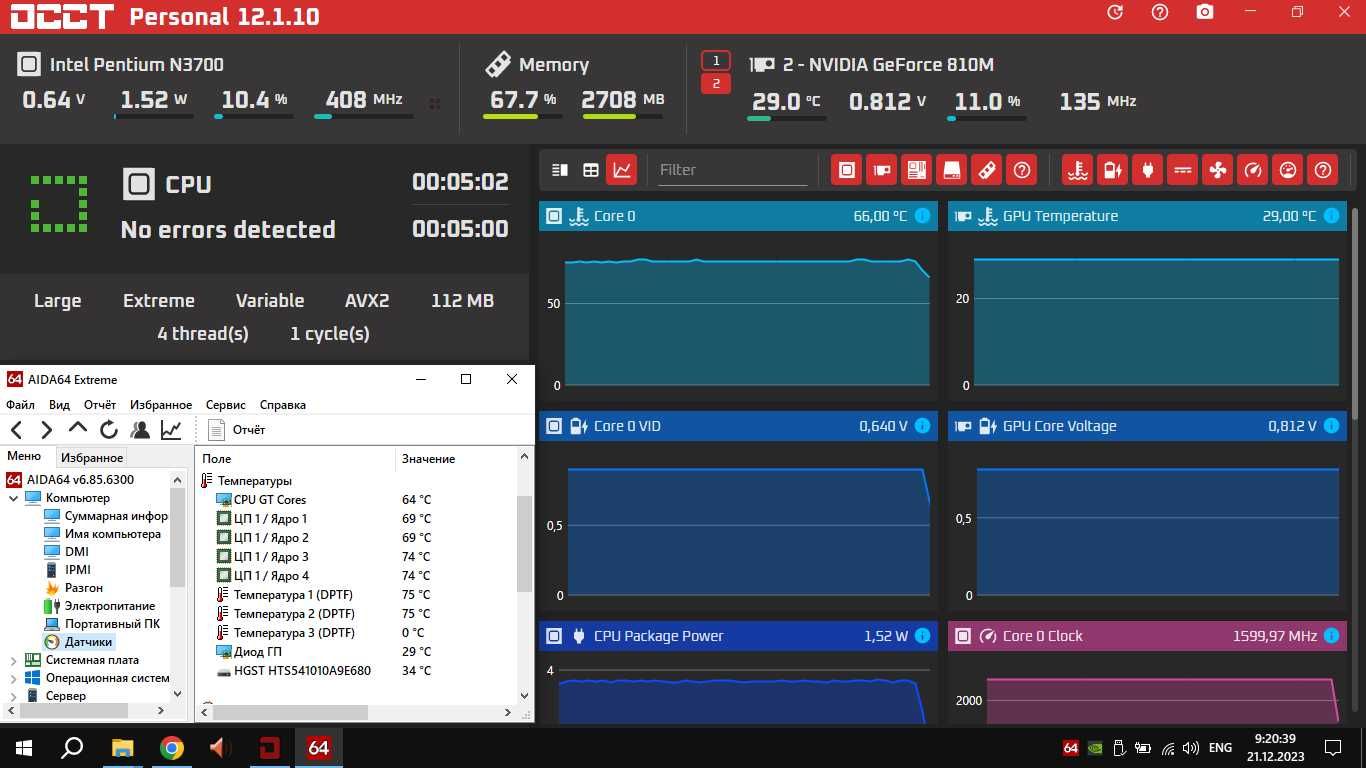Expand the Системная плата tree node
The width and height of the screenshot is (1366, 768).
[x=13, y=660]
